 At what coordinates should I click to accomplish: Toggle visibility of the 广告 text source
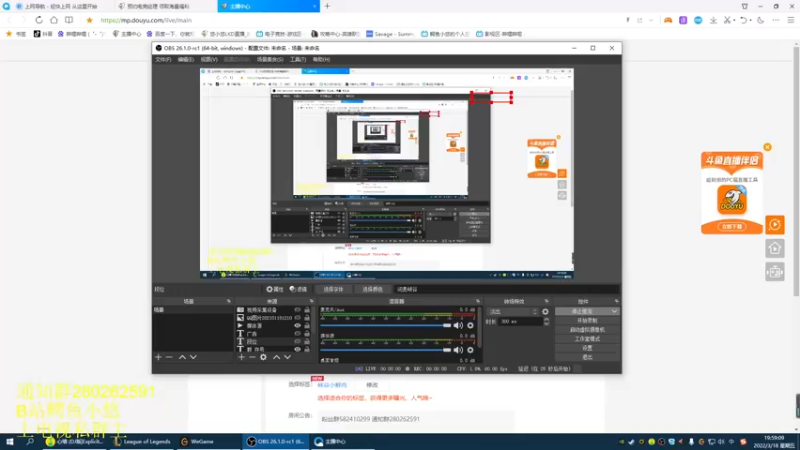[297, 334]
